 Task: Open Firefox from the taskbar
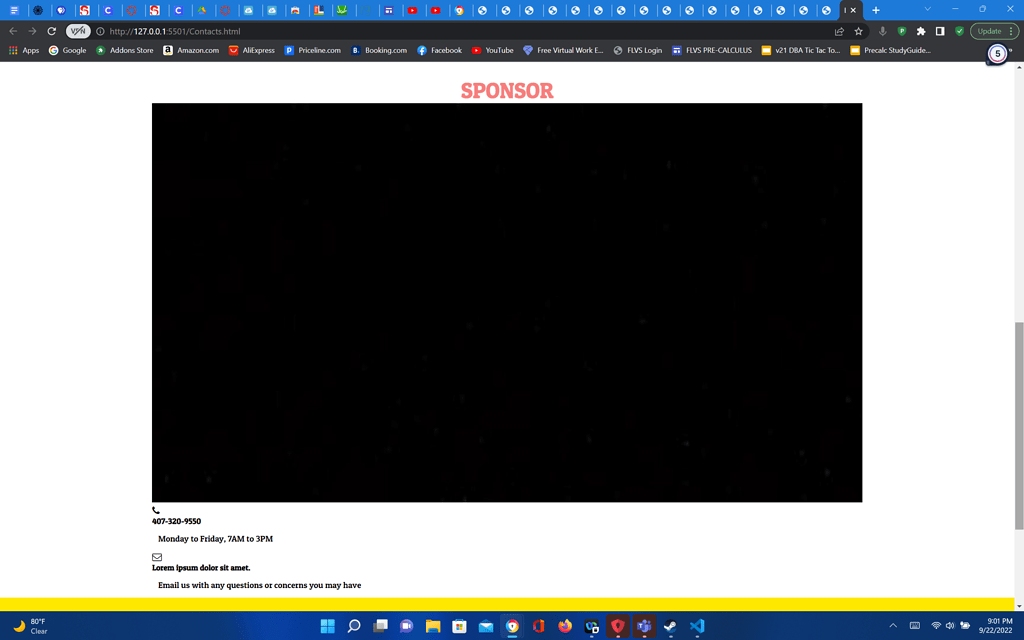pos(565,626)
